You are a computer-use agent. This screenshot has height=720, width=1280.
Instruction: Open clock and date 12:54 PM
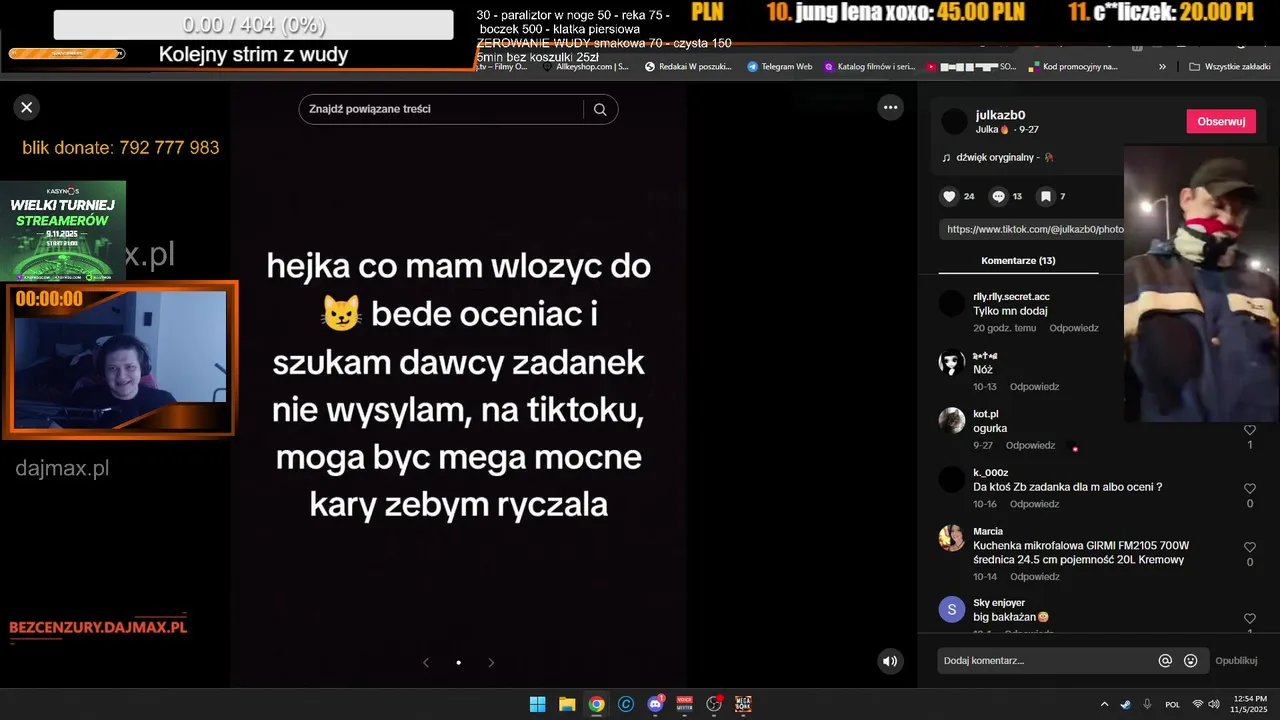[1250, 704]
